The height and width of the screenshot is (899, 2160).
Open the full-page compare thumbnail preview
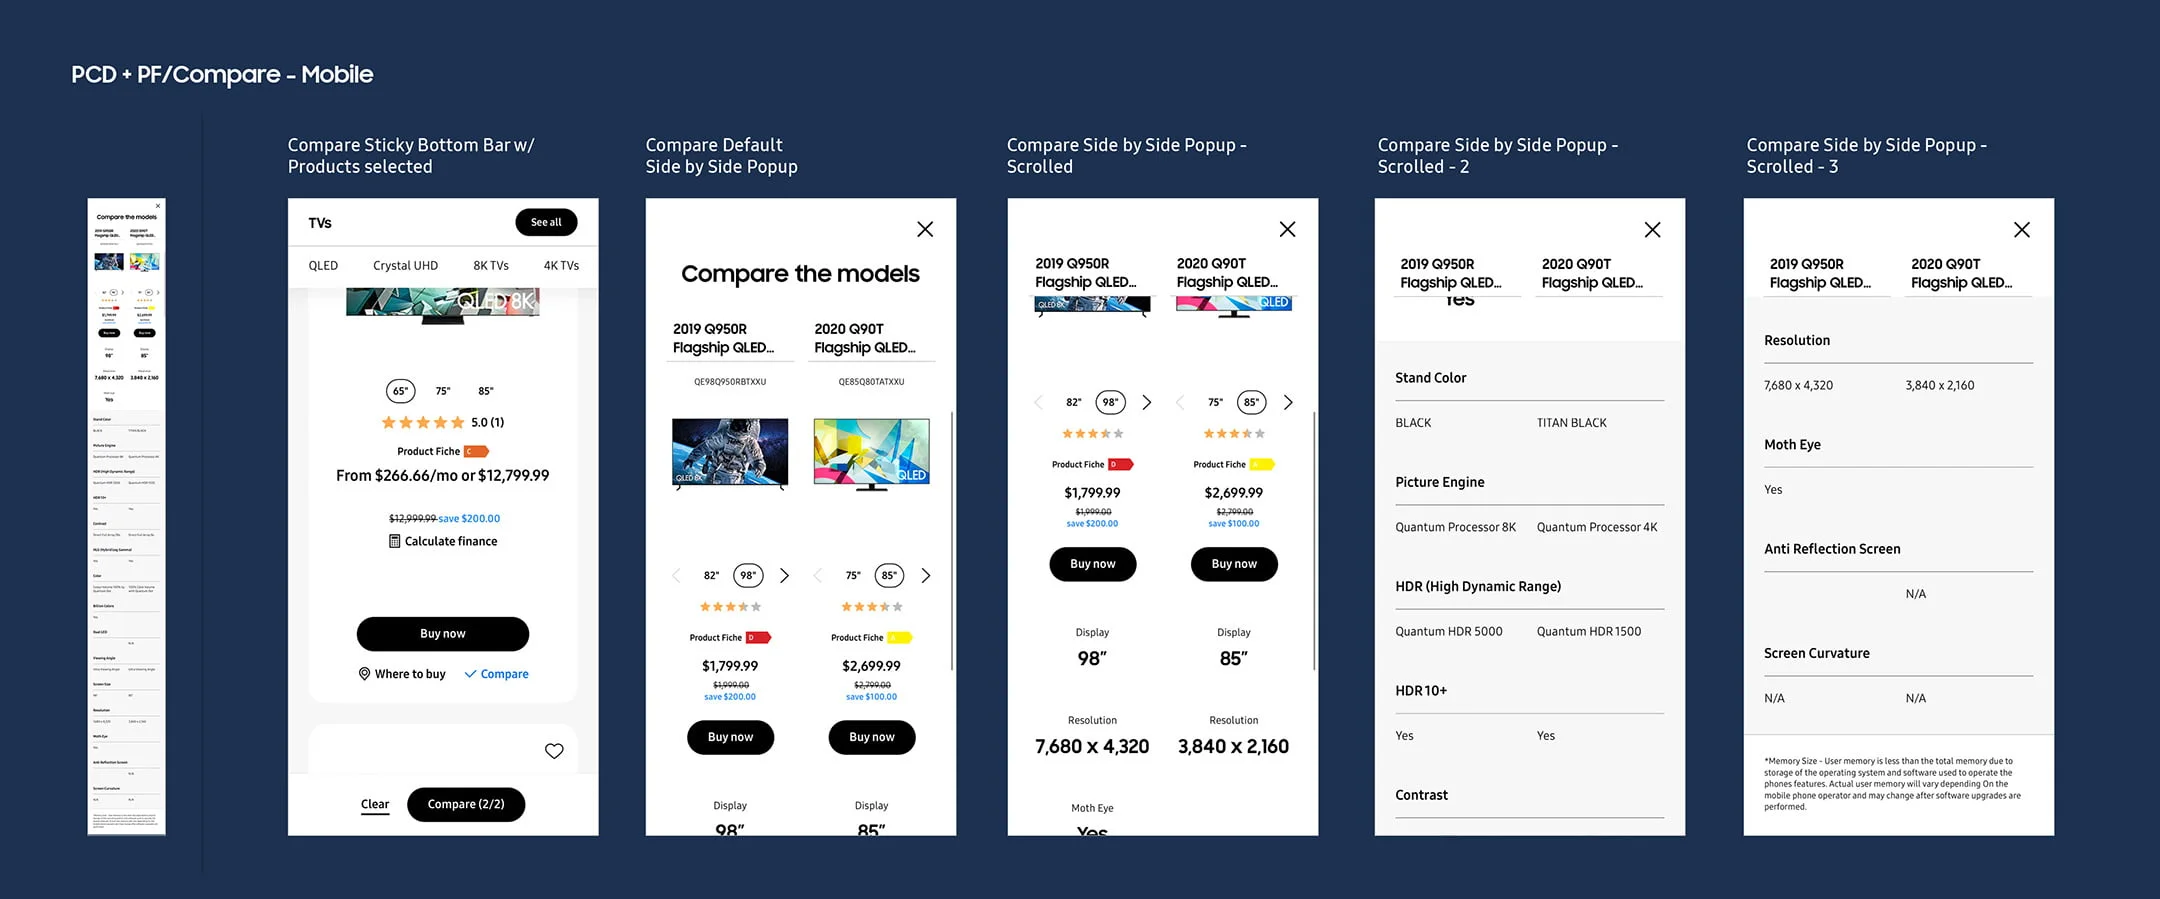tap(126, 517)
